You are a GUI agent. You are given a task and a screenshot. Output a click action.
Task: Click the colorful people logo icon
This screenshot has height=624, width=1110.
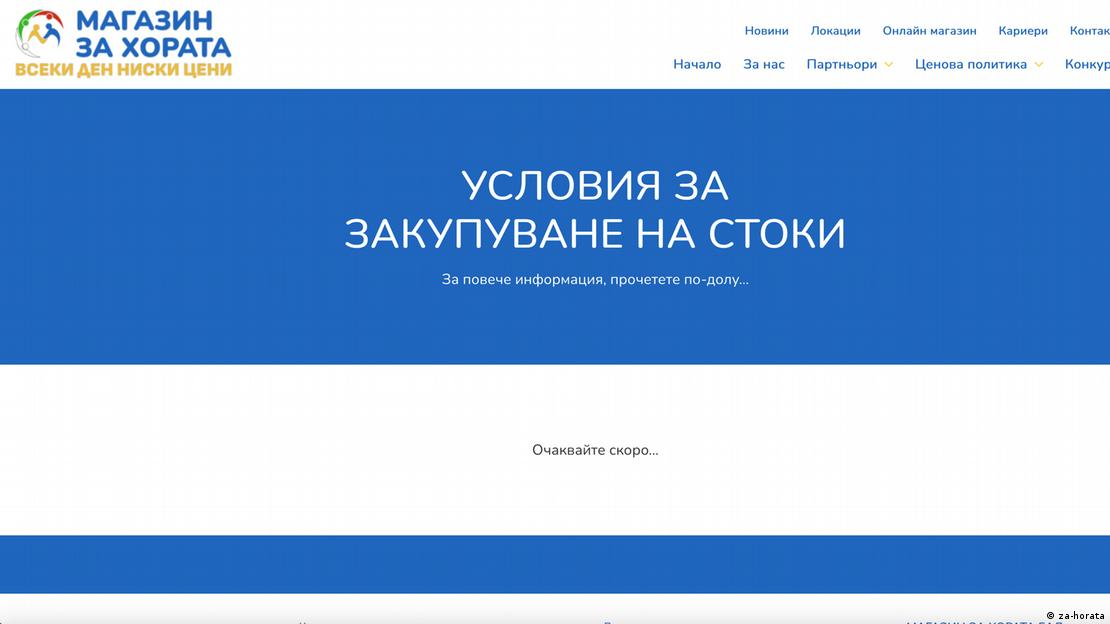coord(39,33)
